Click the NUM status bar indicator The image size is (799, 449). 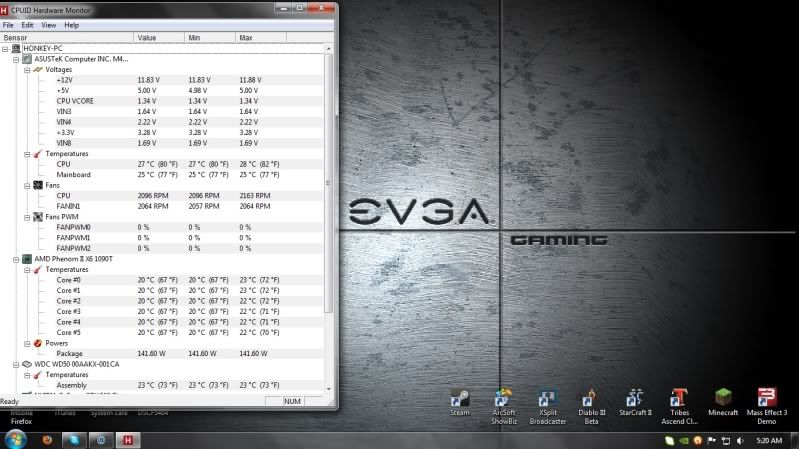point(292,402)
